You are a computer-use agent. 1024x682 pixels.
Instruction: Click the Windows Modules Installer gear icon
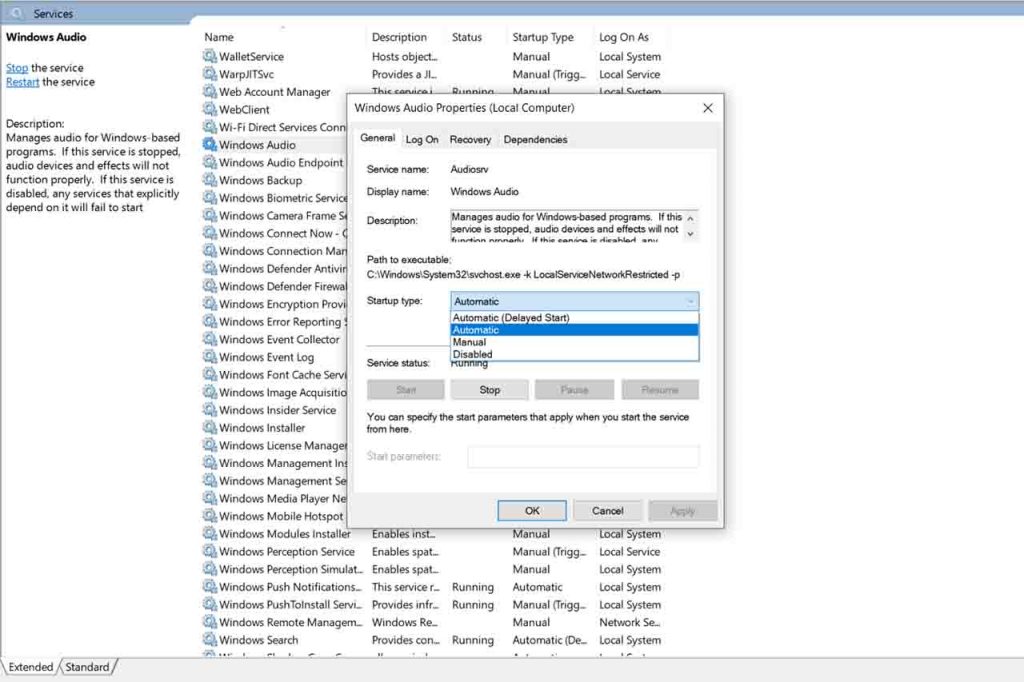(x=210, y=533)
